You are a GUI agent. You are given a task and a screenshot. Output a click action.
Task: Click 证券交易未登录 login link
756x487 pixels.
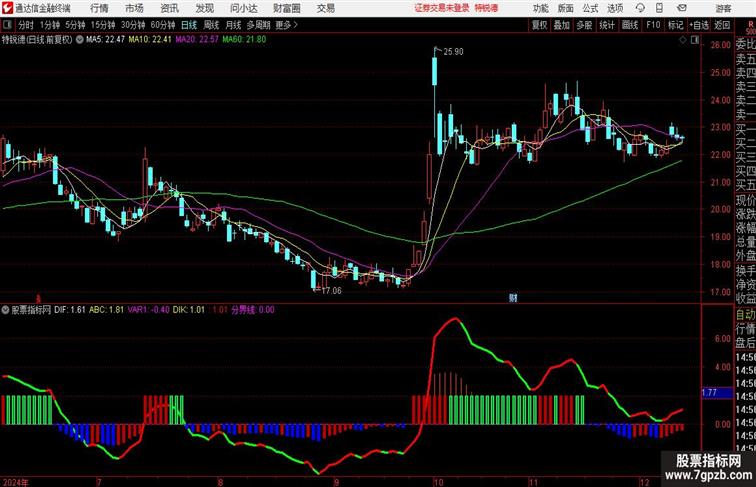click(x=442, y=8)
